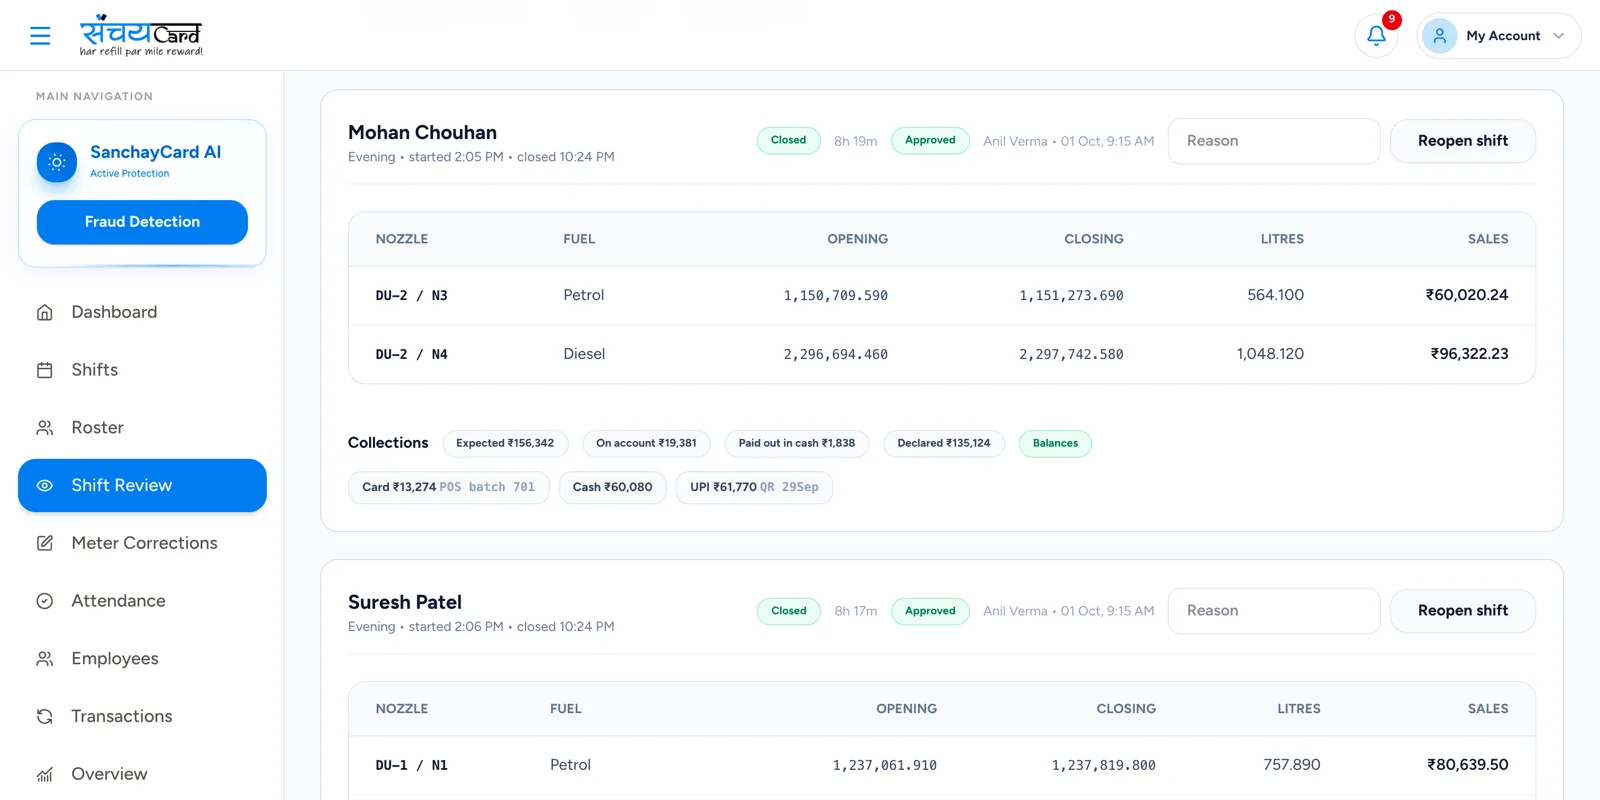Click the SanchayCard logo
This screenshot has height=800, width=1600.
tap(141, 36)
